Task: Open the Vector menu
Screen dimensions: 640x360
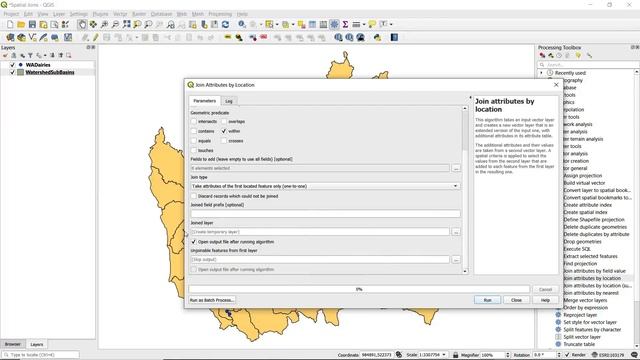Action: coord(120,14)
